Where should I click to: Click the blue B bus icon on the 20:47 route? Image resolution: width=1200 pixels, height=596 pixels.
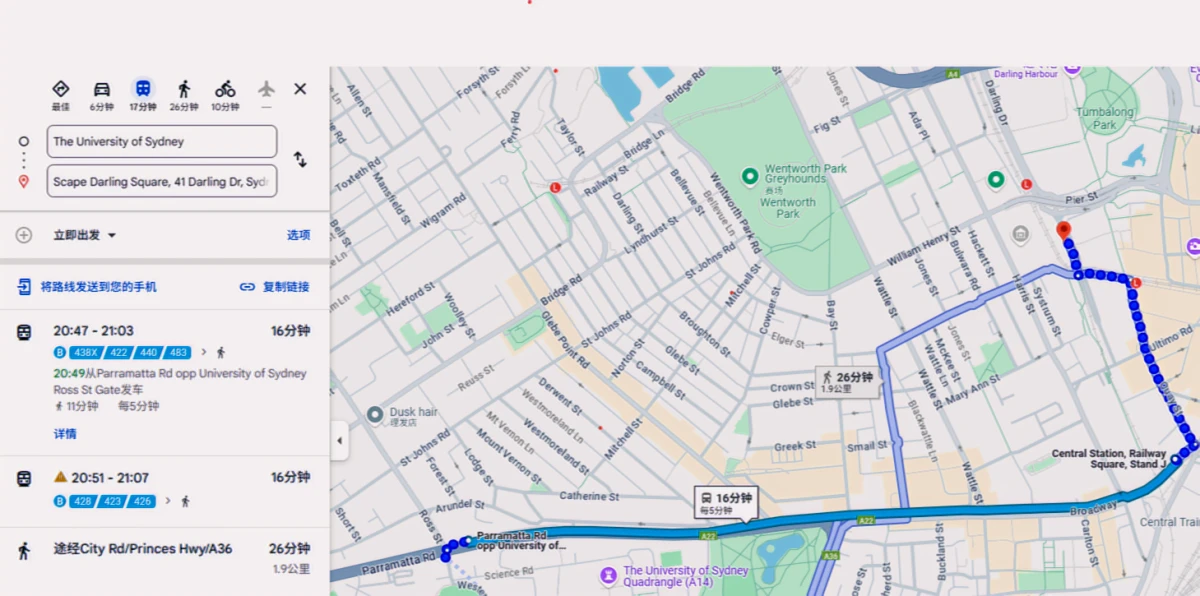pos(60,352)
